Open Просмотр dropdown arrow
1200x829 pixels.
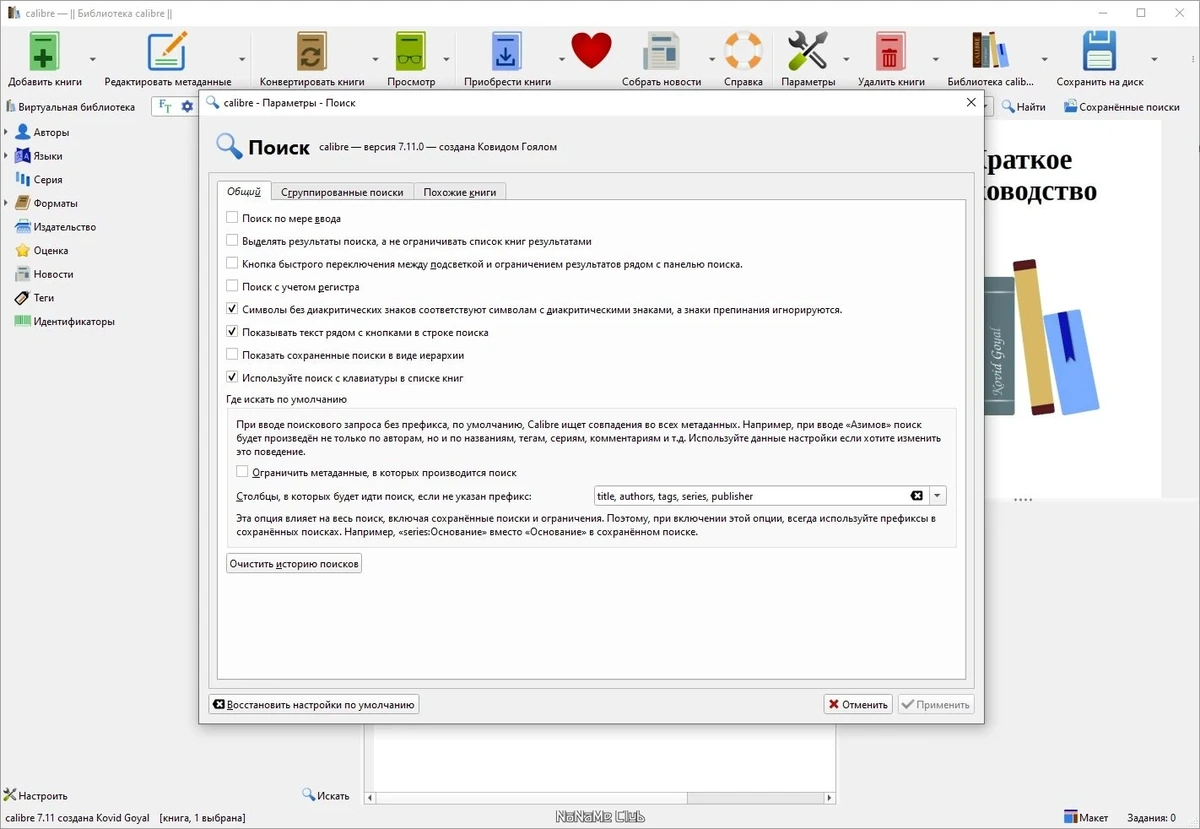click(x=448, y=58)
